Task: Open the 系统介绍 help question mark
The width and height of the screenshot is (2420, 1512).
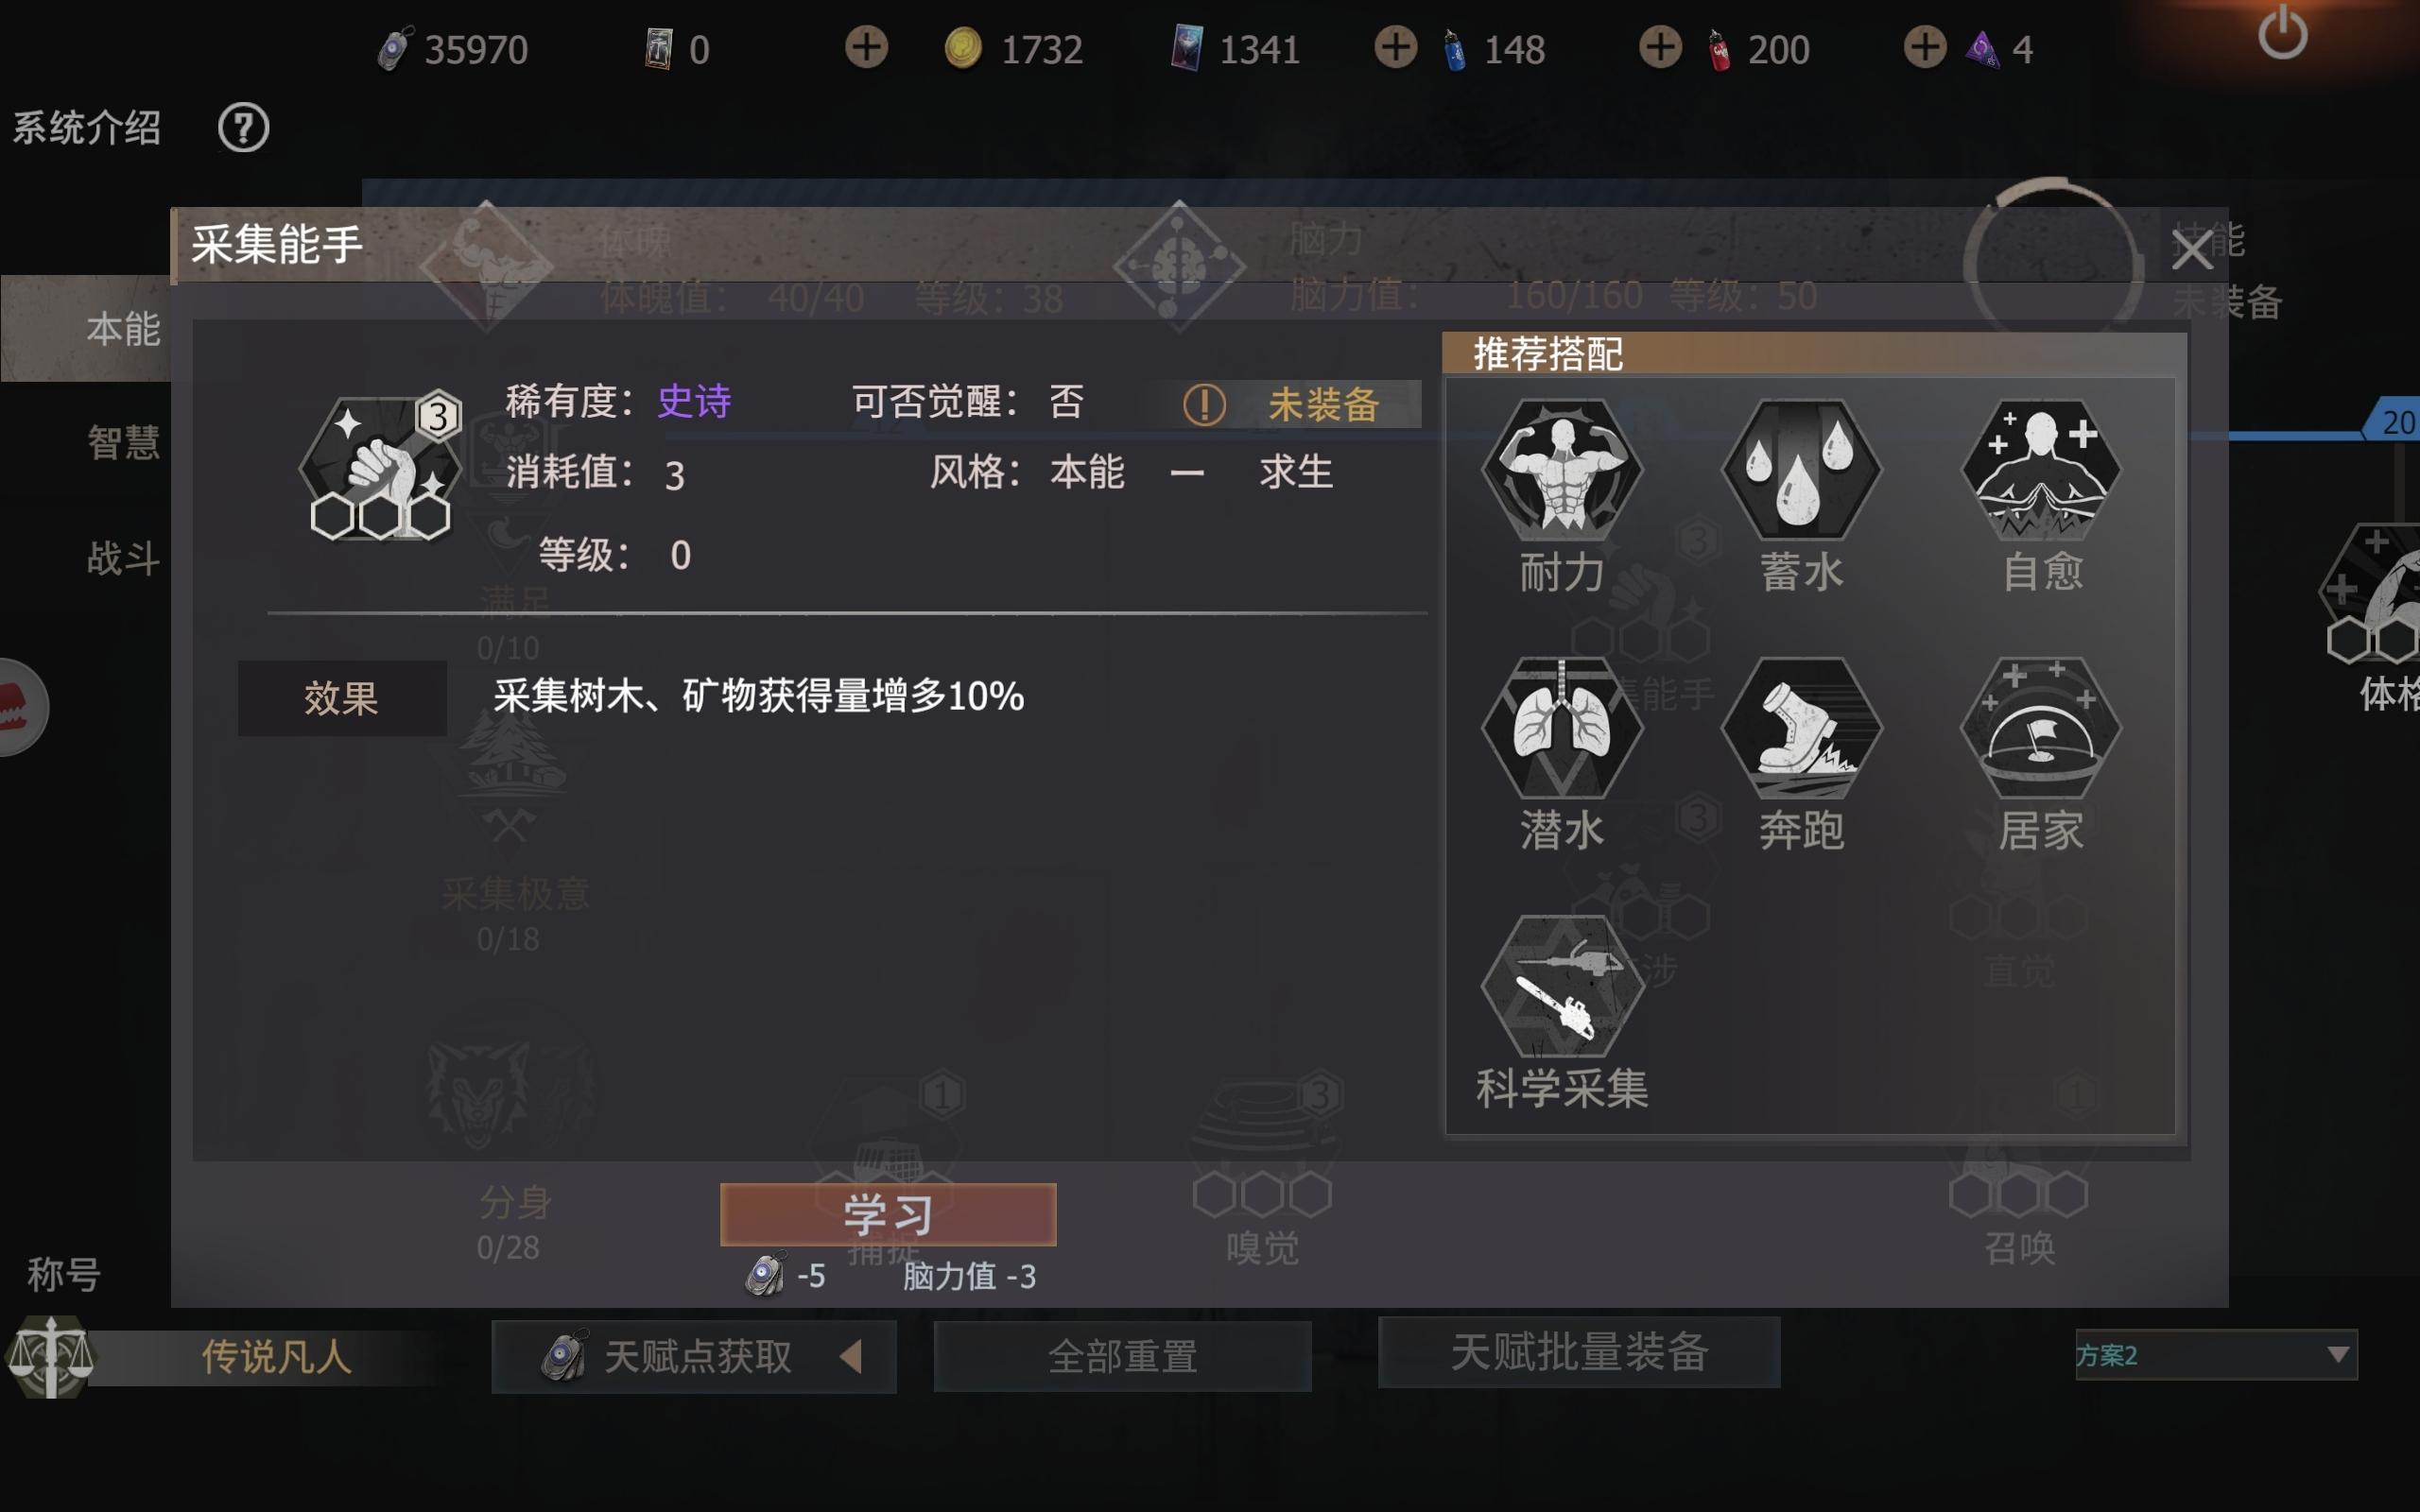Action: (x=243, y=128)
